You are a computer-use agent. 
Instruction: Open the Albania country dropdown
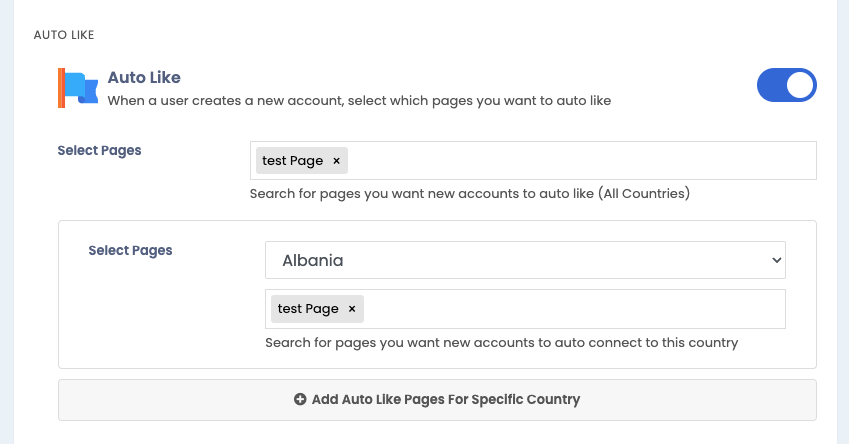tap(525, 260)
